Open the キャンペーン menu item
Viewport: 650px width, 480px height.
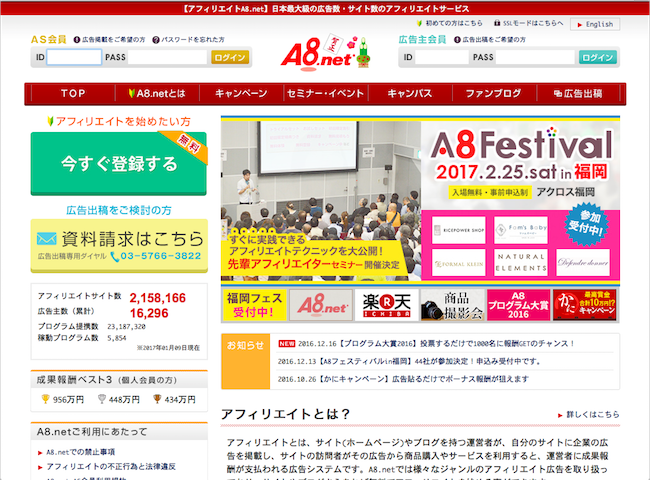click(241, 94)
